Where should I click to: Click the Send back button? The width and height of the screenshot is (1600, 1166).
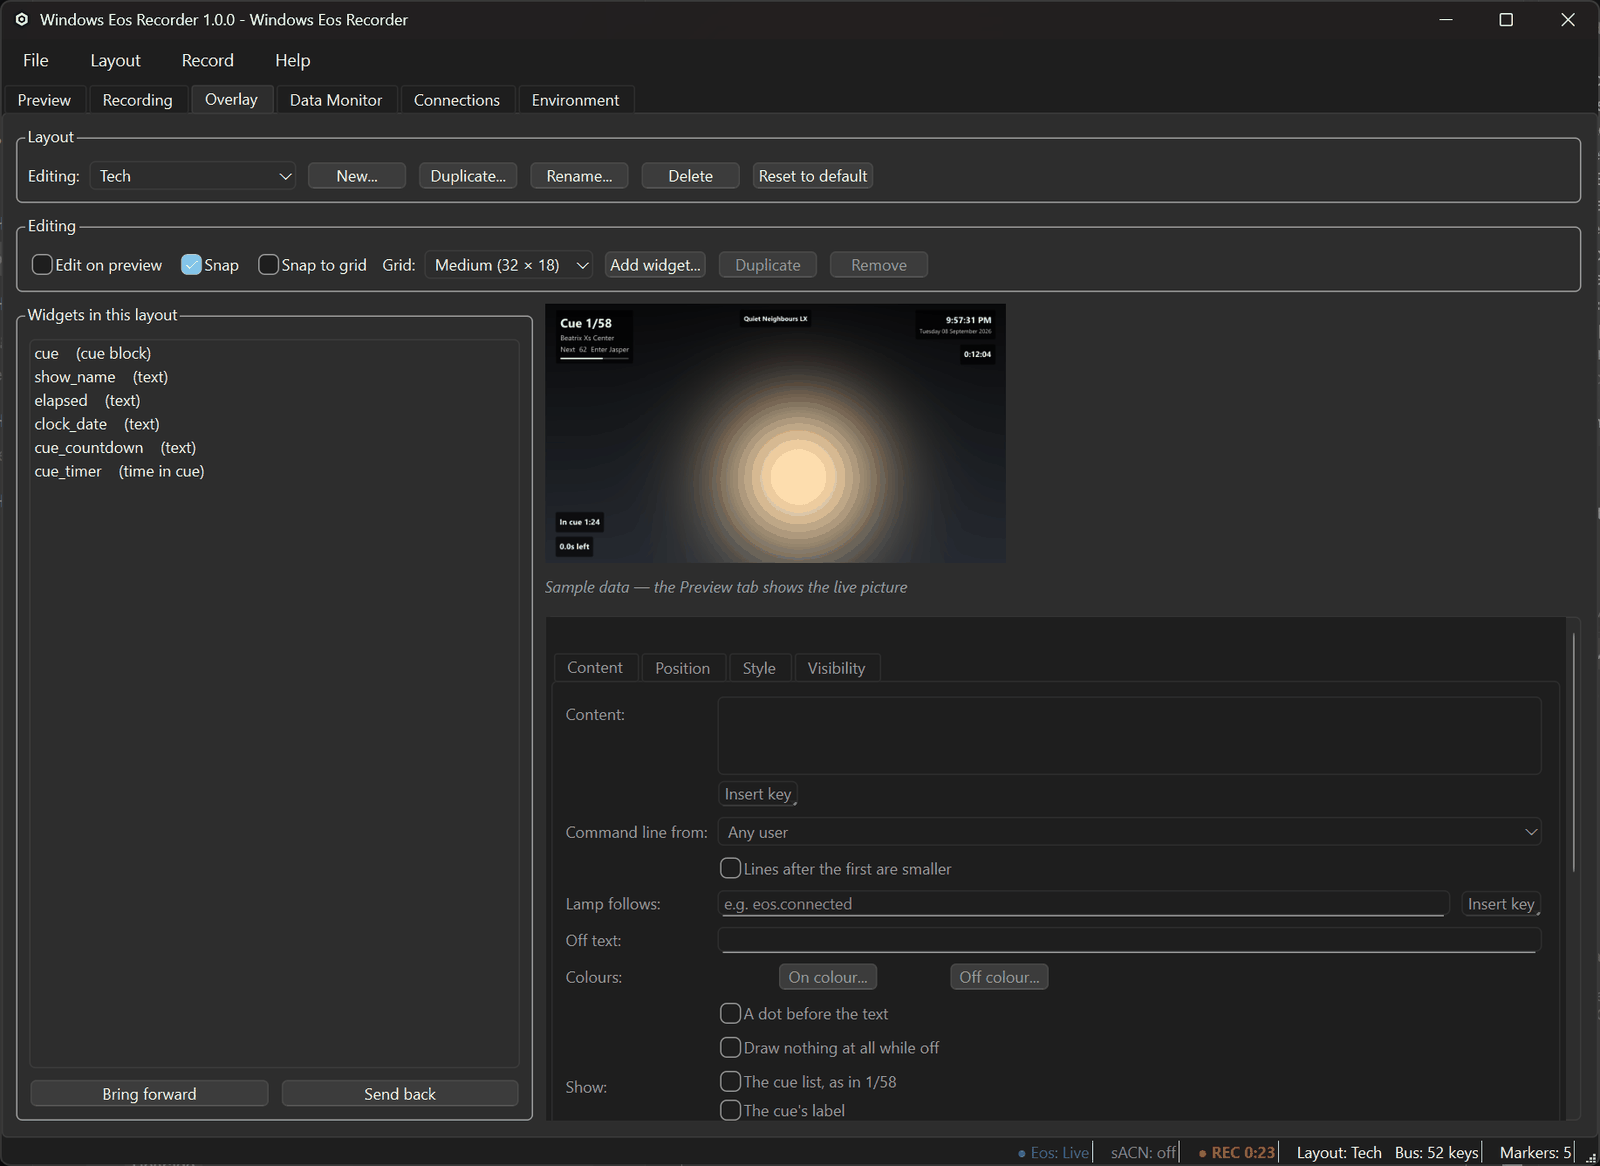[400, 1094]
